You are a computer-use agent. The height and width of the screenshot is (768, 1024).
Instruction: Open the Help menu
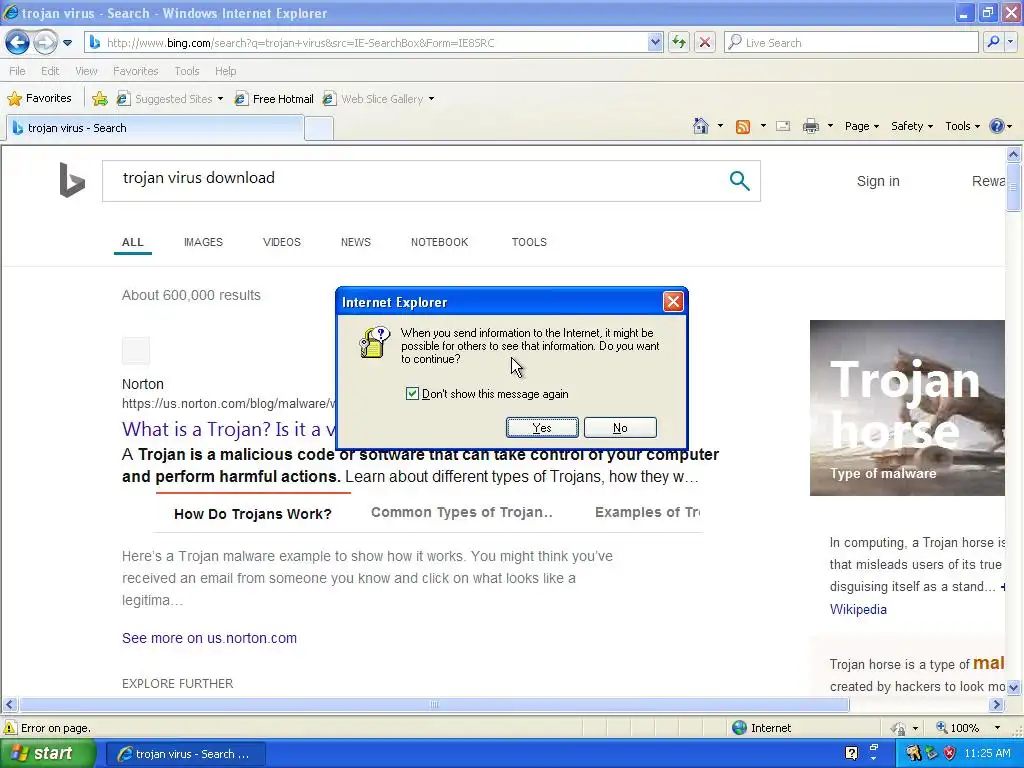click(225, 71)
